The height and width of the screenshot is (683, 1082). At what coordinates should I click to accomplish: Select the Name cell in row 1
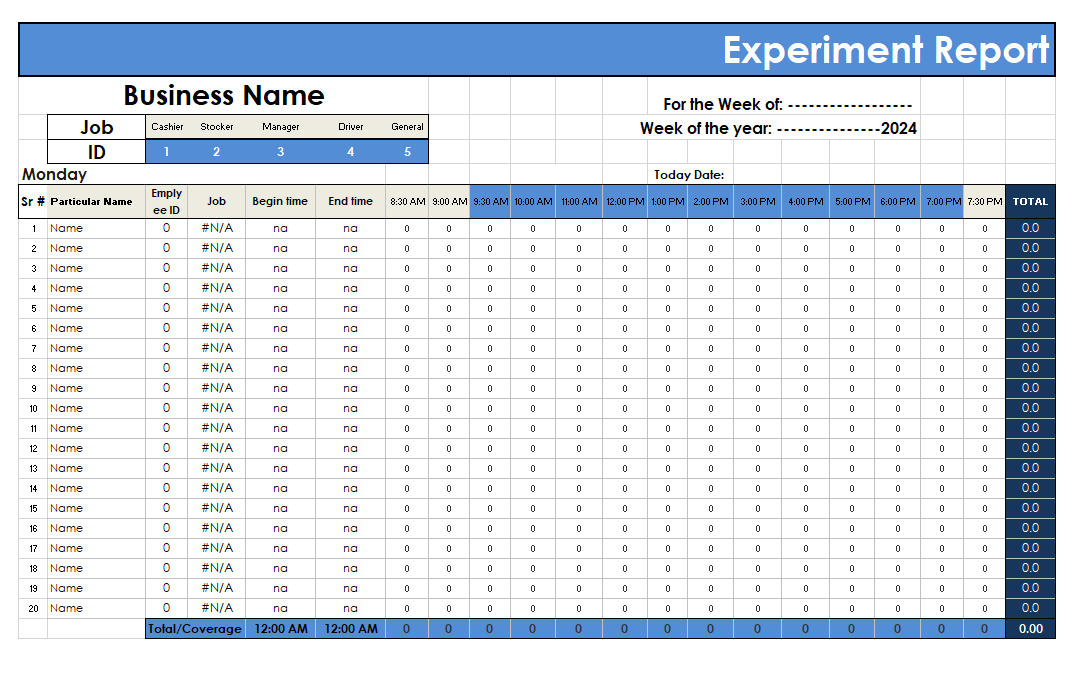click(67, 228)
